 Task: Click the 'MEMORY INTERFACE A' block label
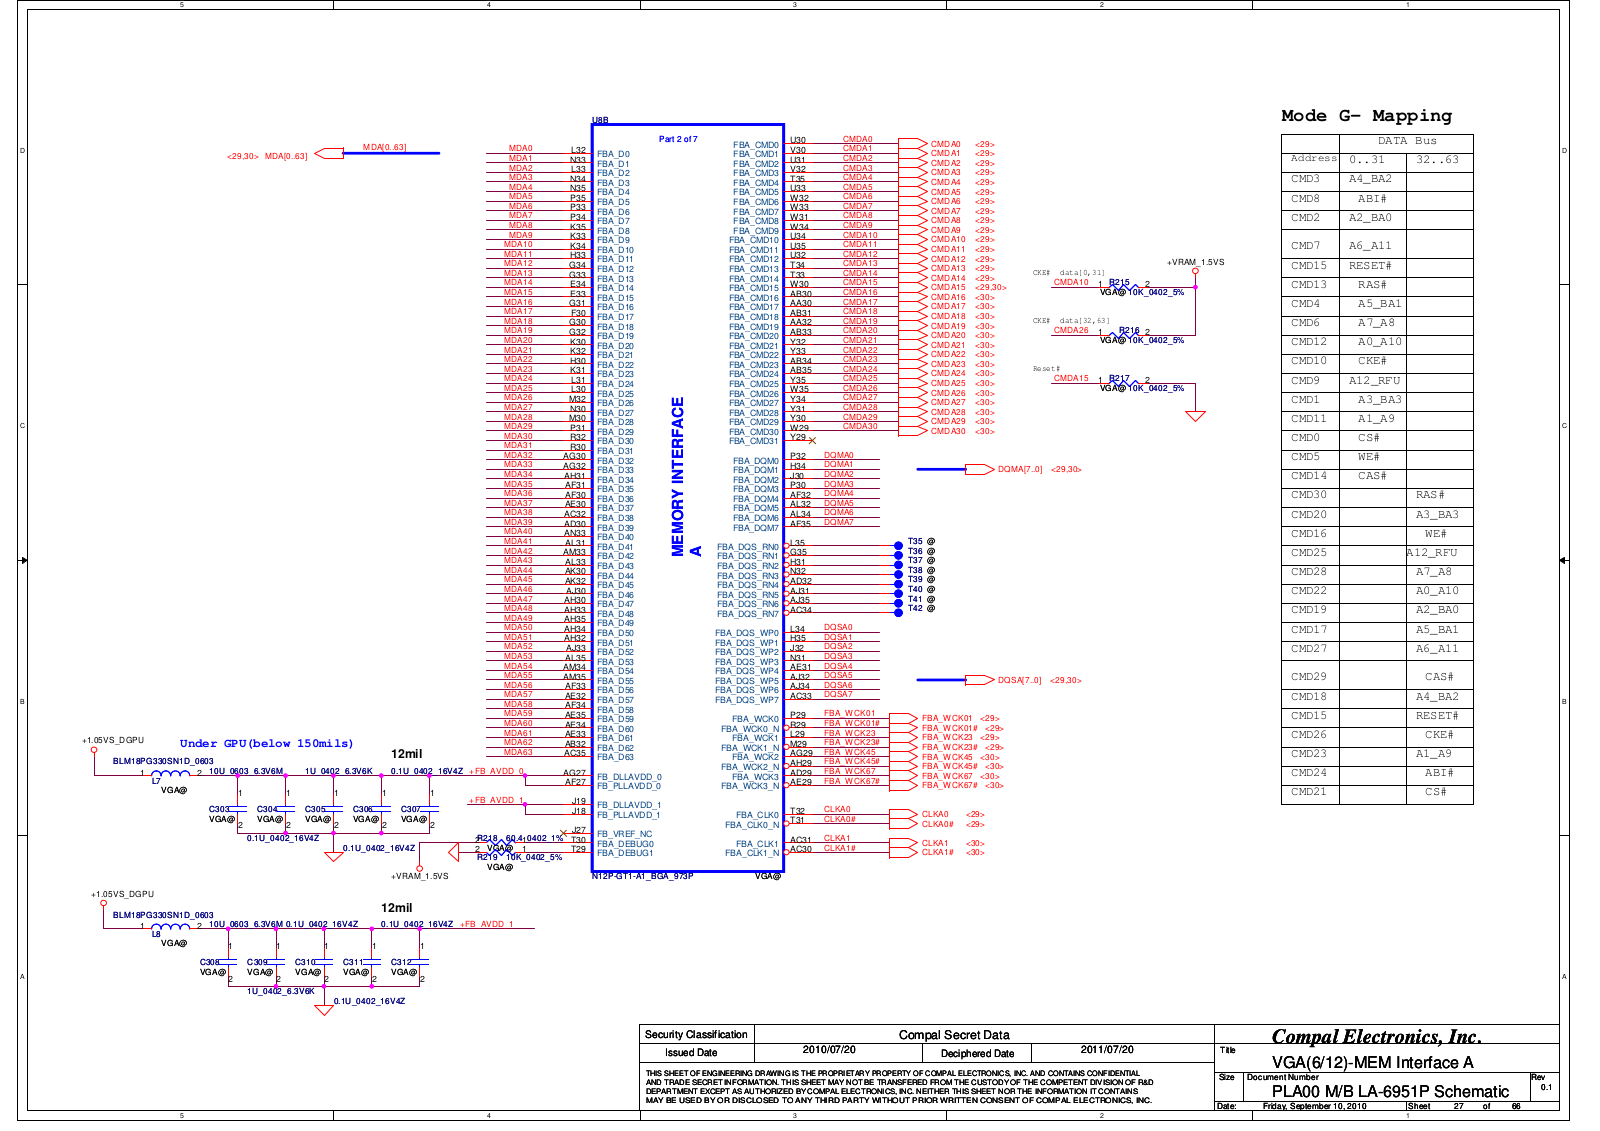(685, 477)
